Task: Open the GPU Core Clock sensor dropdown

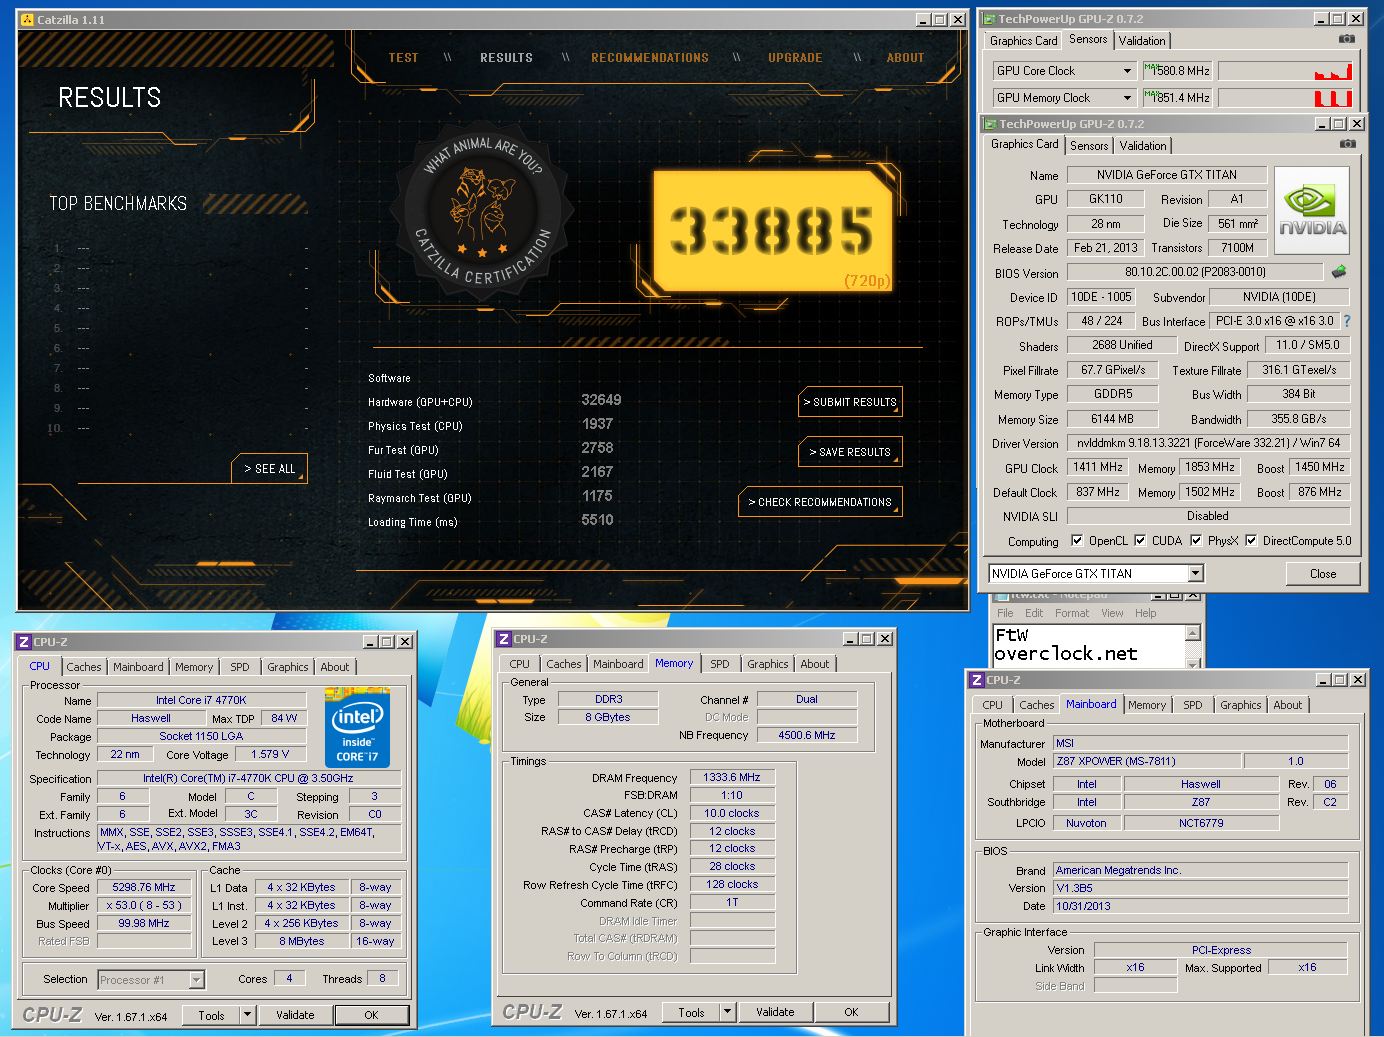Action: click(x=1127, y=71)
